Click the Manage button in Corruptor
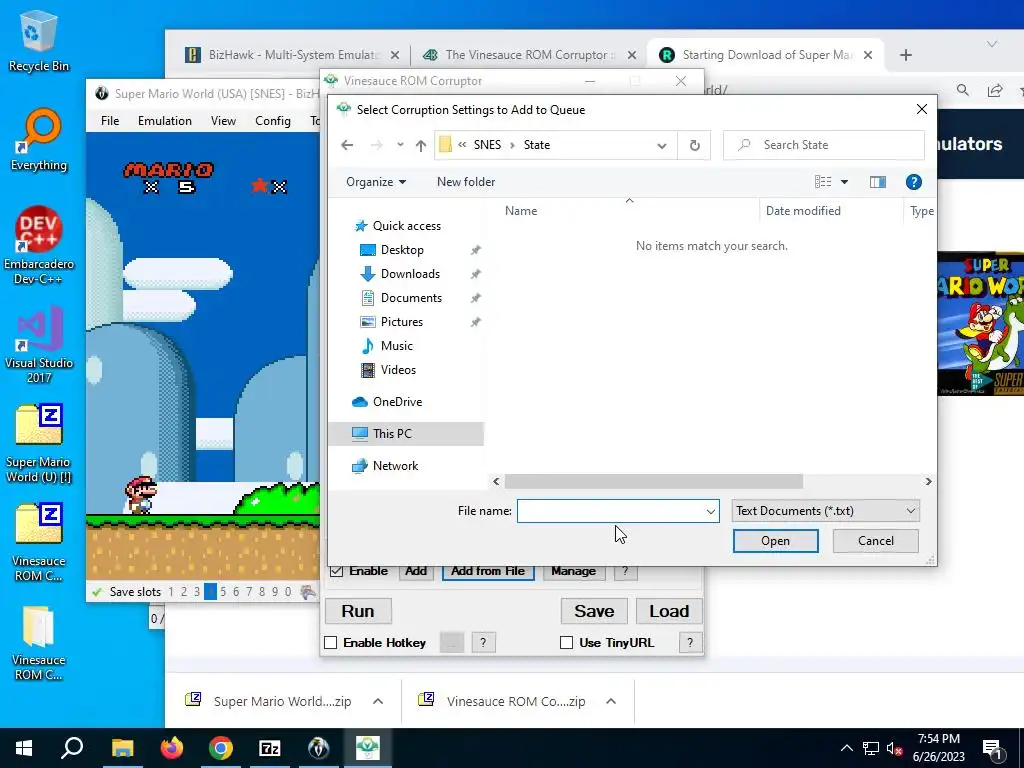 [x=573, y=571]
